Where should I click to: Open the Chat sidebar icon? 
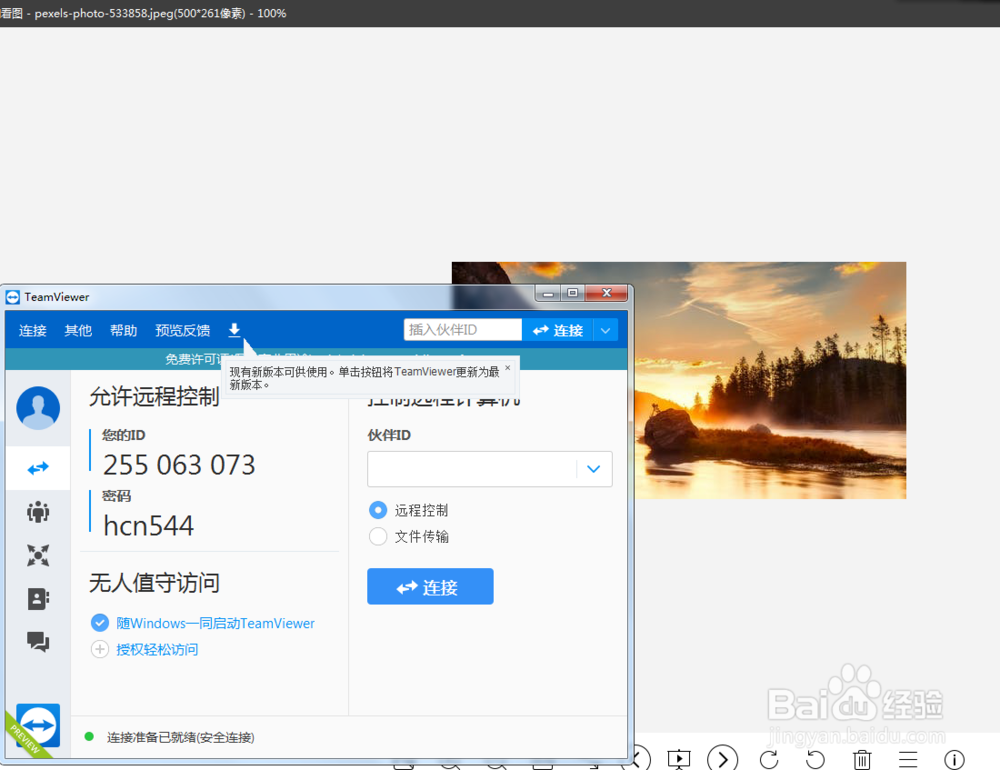[38, 642]
